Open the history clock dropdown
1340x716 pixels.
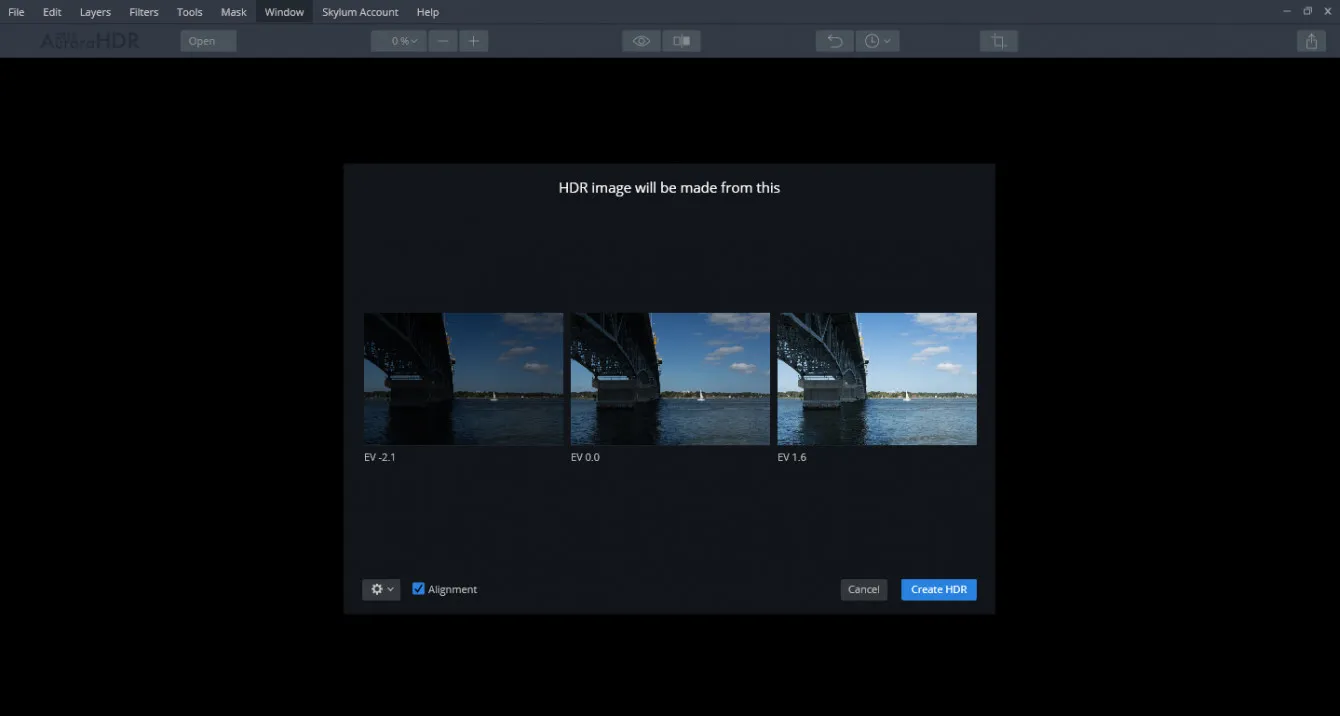tap(877, 41)
